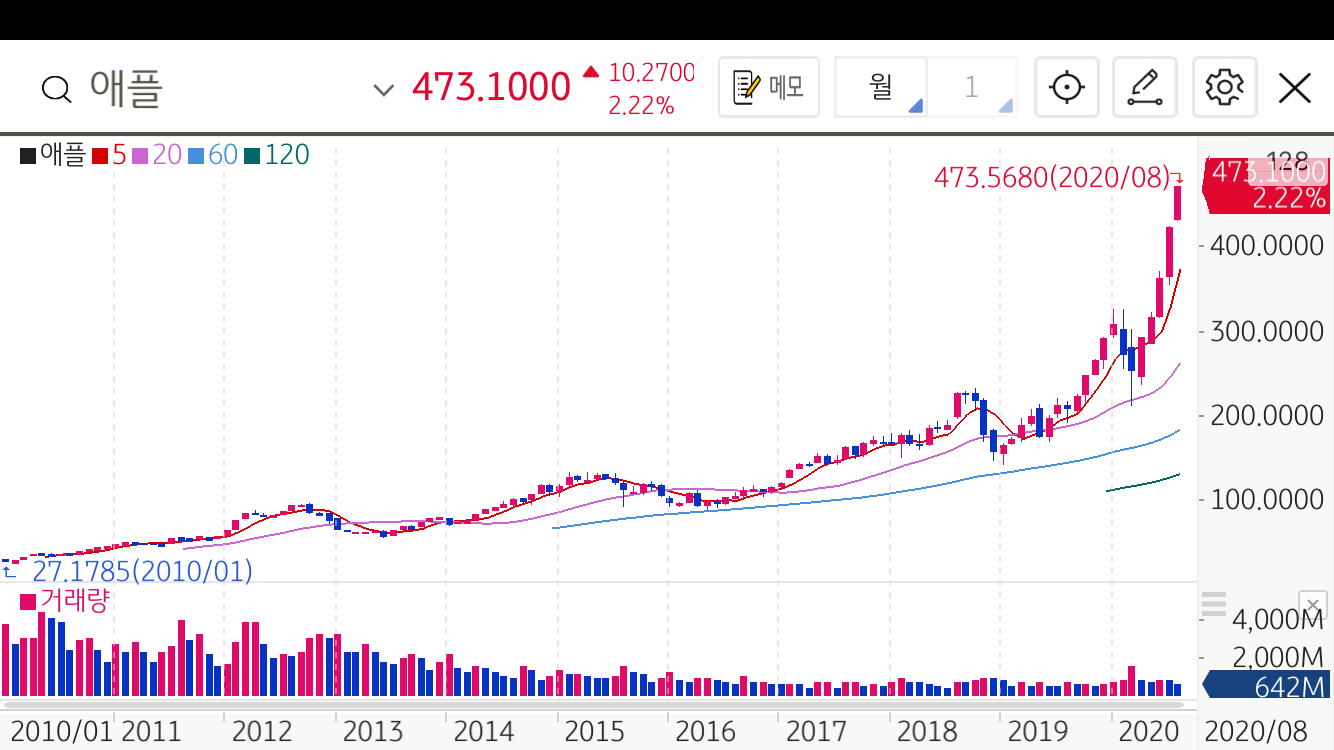Open the stock name search field 애플

127,88
